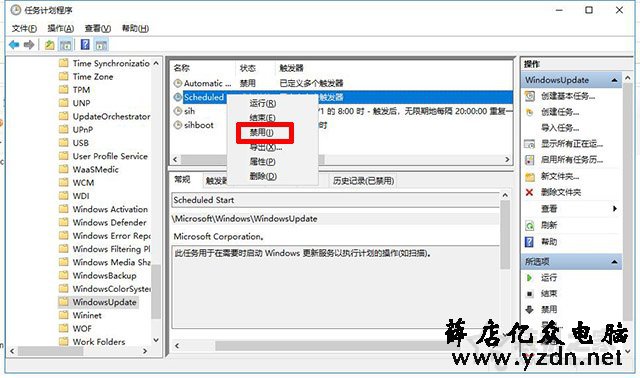Select the Automatic task row
The height and width of the screenshot is (378, 640).
click(342, 83)
